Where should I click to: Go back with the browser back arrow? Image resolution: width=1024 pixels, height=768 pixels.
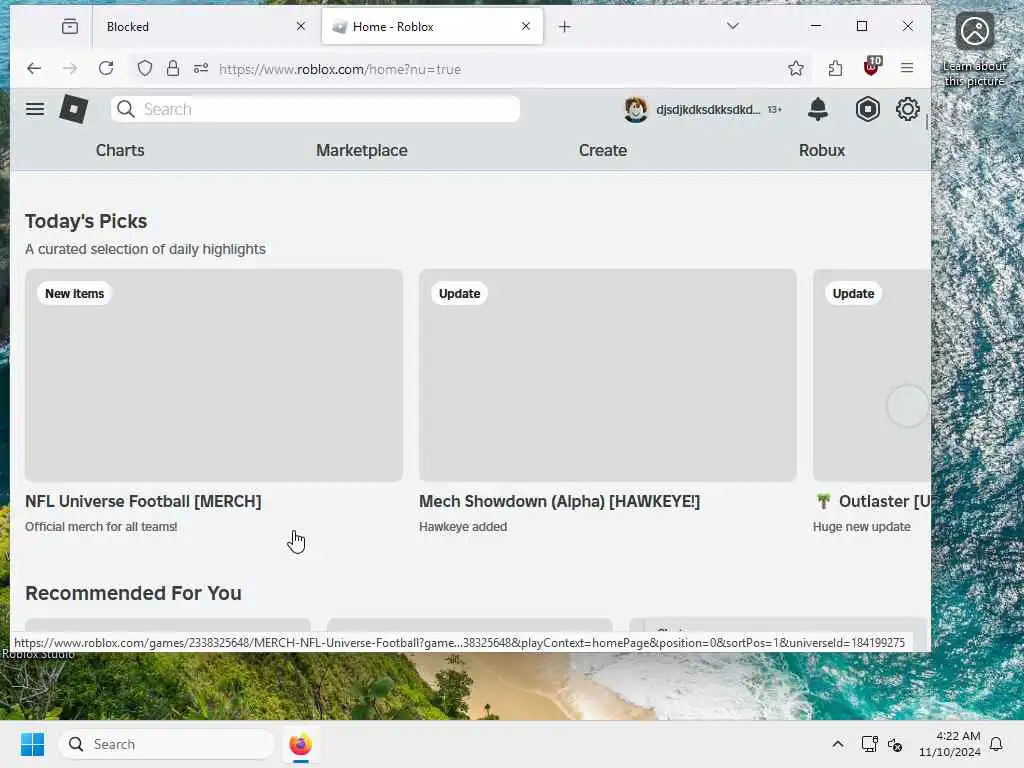34,69
